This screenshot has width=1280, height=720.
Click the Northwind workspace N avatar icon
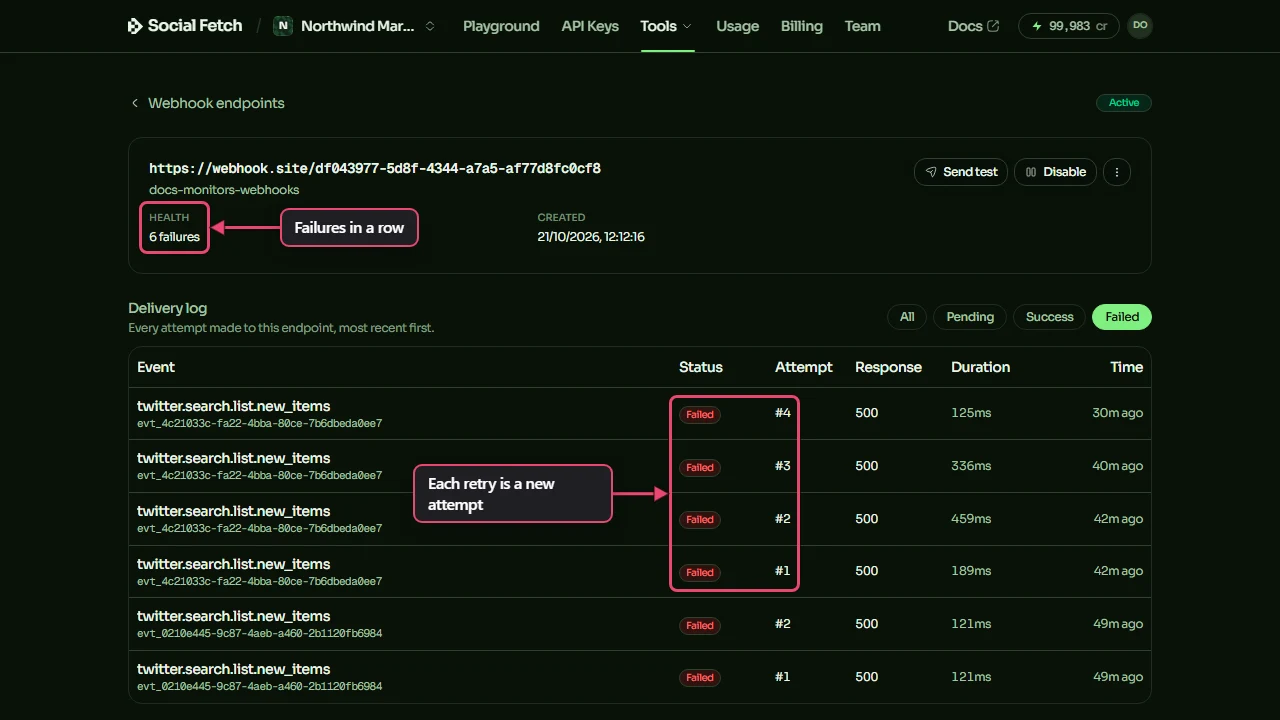tap(283, 26)
